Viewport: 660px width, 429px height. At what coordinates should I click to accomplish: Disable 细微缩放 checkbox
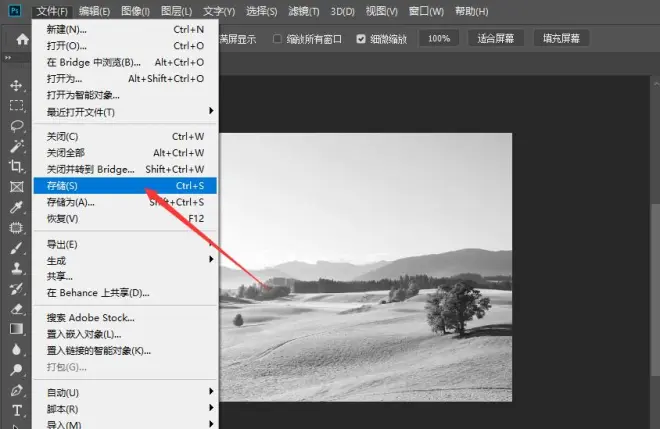coord(361,38)
